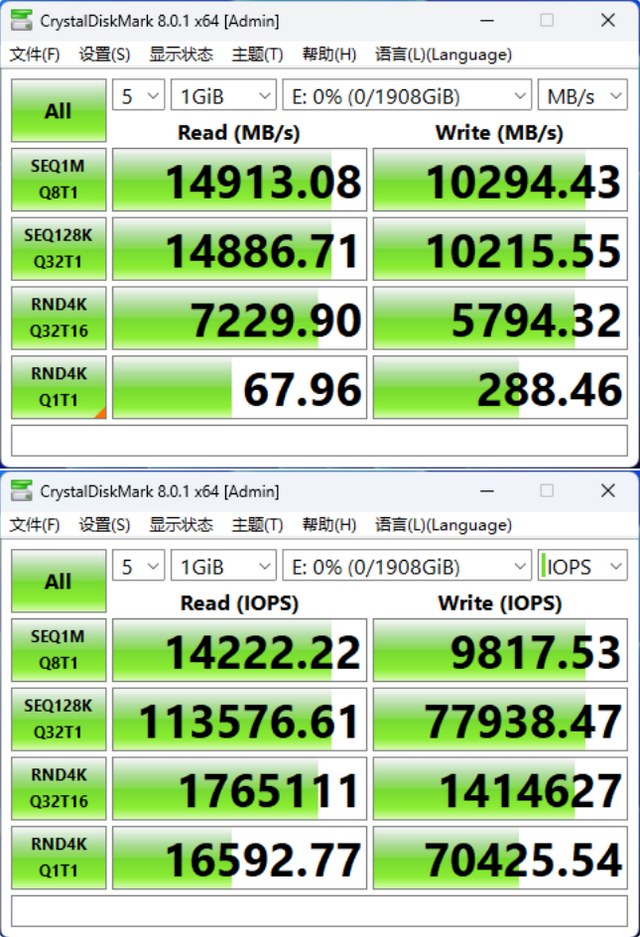Click comment input field in top window
640x937 pixels.
click(x=319, y=441)
